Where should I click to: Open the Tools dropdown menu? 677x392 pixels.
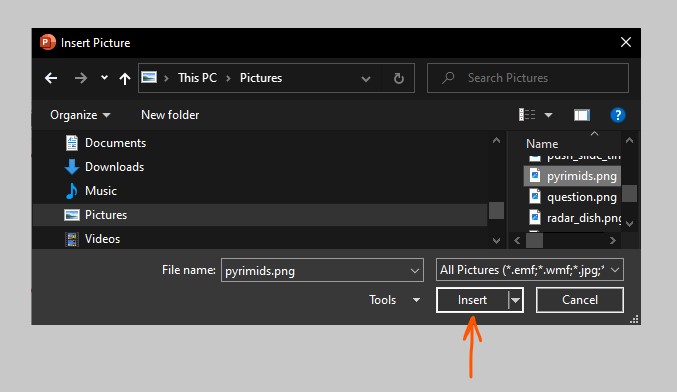(x=394, y=300)
